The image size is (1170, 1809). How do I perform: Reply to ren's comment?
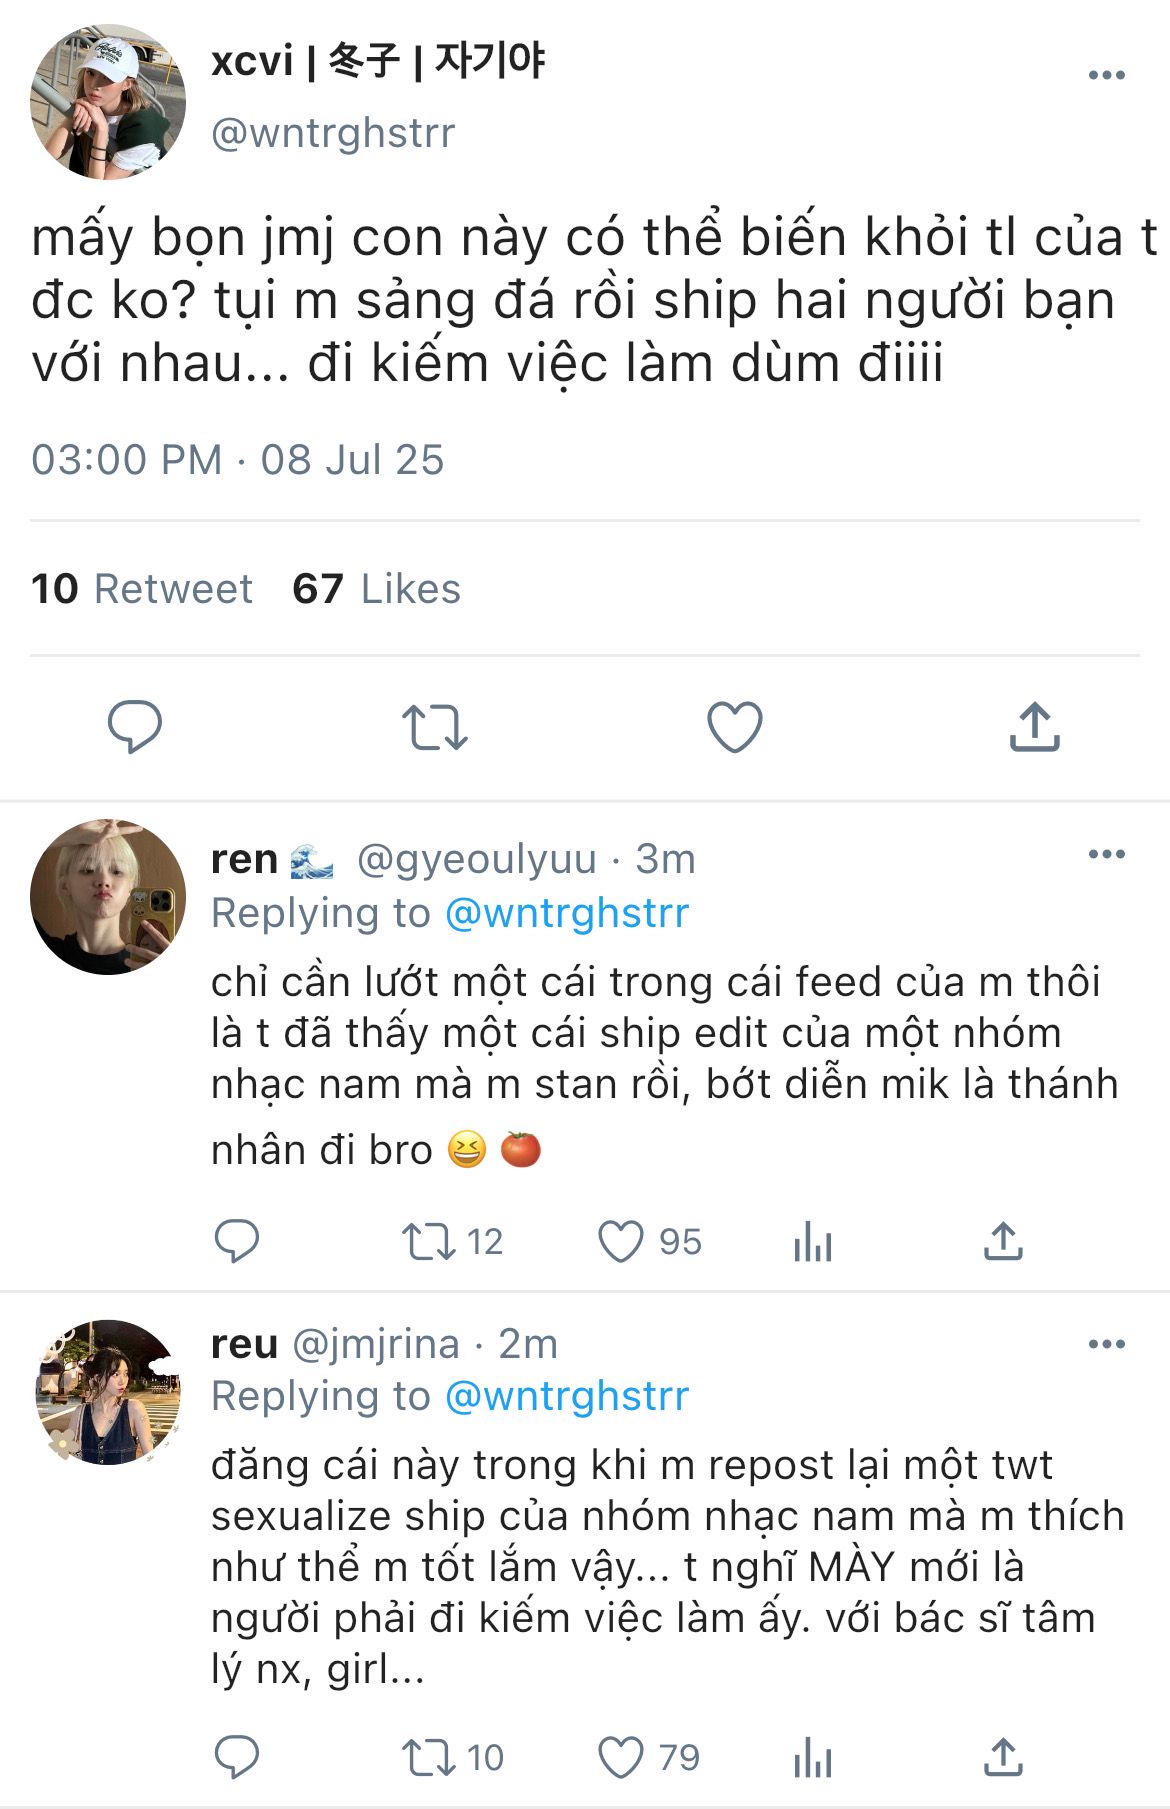[237, 1242]
